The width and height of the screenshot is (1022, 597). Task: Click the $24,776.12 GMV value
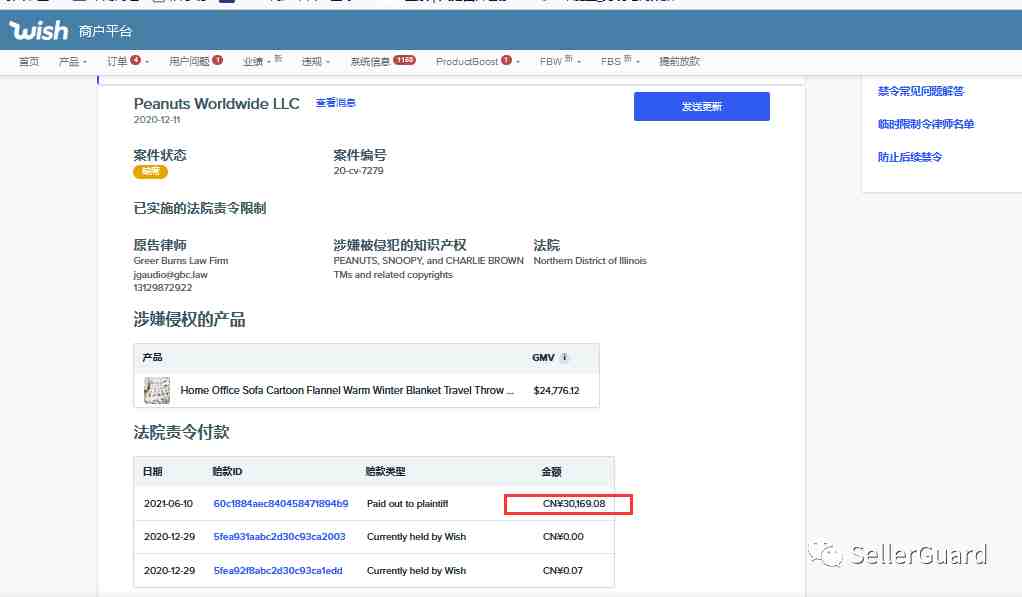click(x=556, y=390)
